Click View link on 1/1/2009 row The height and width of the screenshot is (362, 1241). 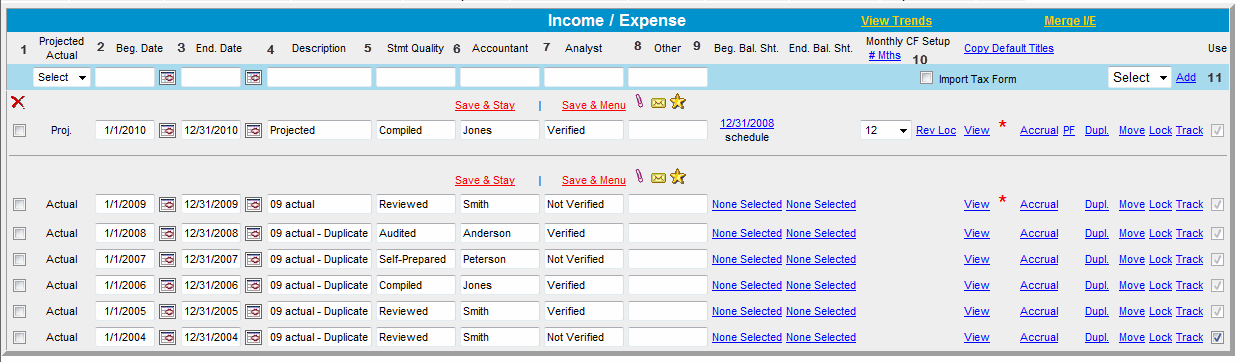977,204
